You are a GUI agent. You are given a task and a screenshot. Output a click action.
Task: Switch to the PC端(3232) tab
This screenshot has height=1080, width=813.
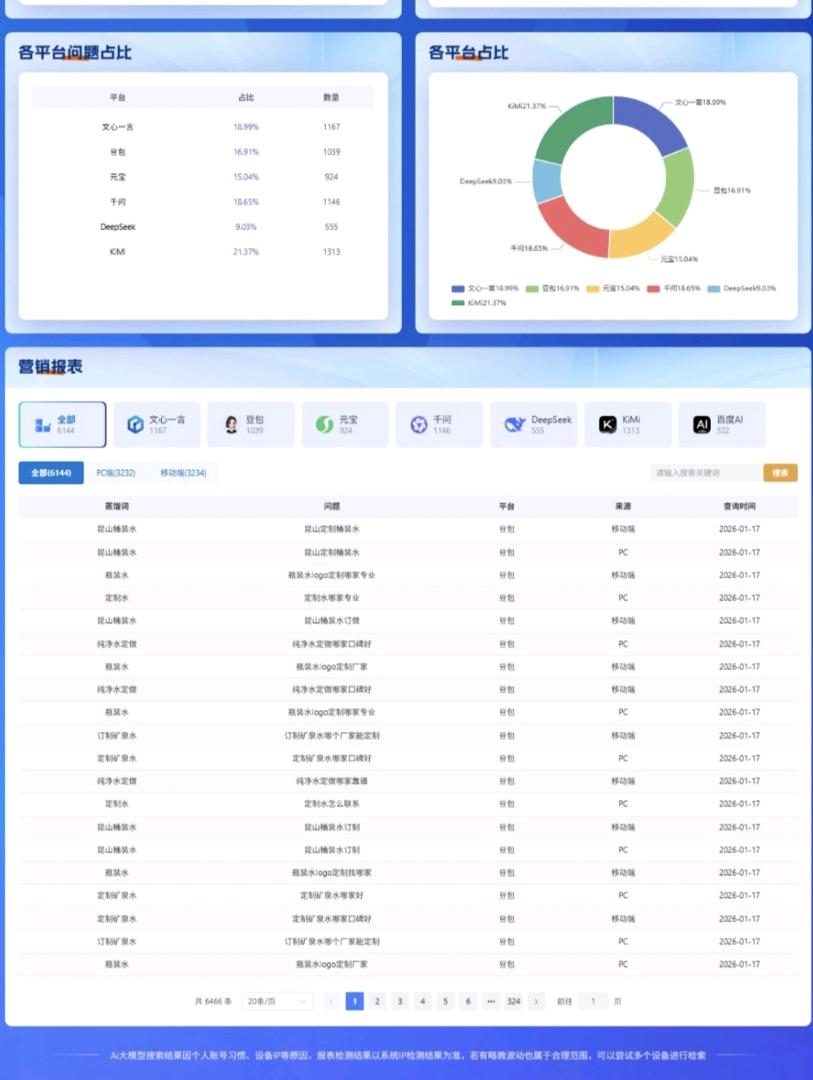coord(116,473)
